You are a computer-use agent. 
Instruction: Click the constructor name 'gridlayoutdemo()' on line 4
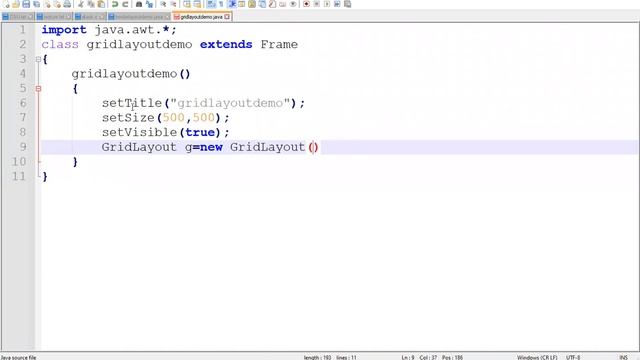click(x=131, y=74)
